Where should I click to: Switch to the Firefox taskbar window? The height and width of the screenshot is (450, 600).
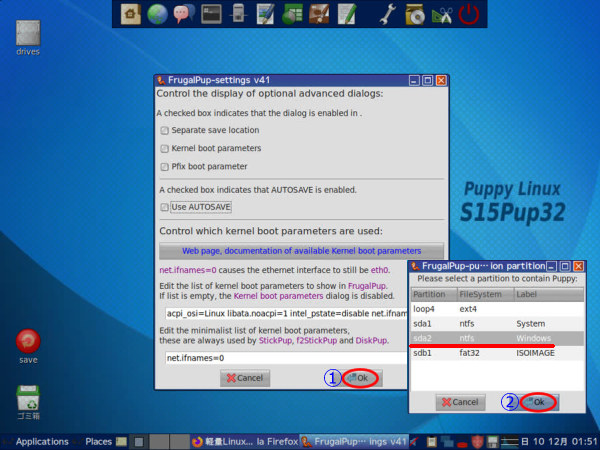[245, 442]
